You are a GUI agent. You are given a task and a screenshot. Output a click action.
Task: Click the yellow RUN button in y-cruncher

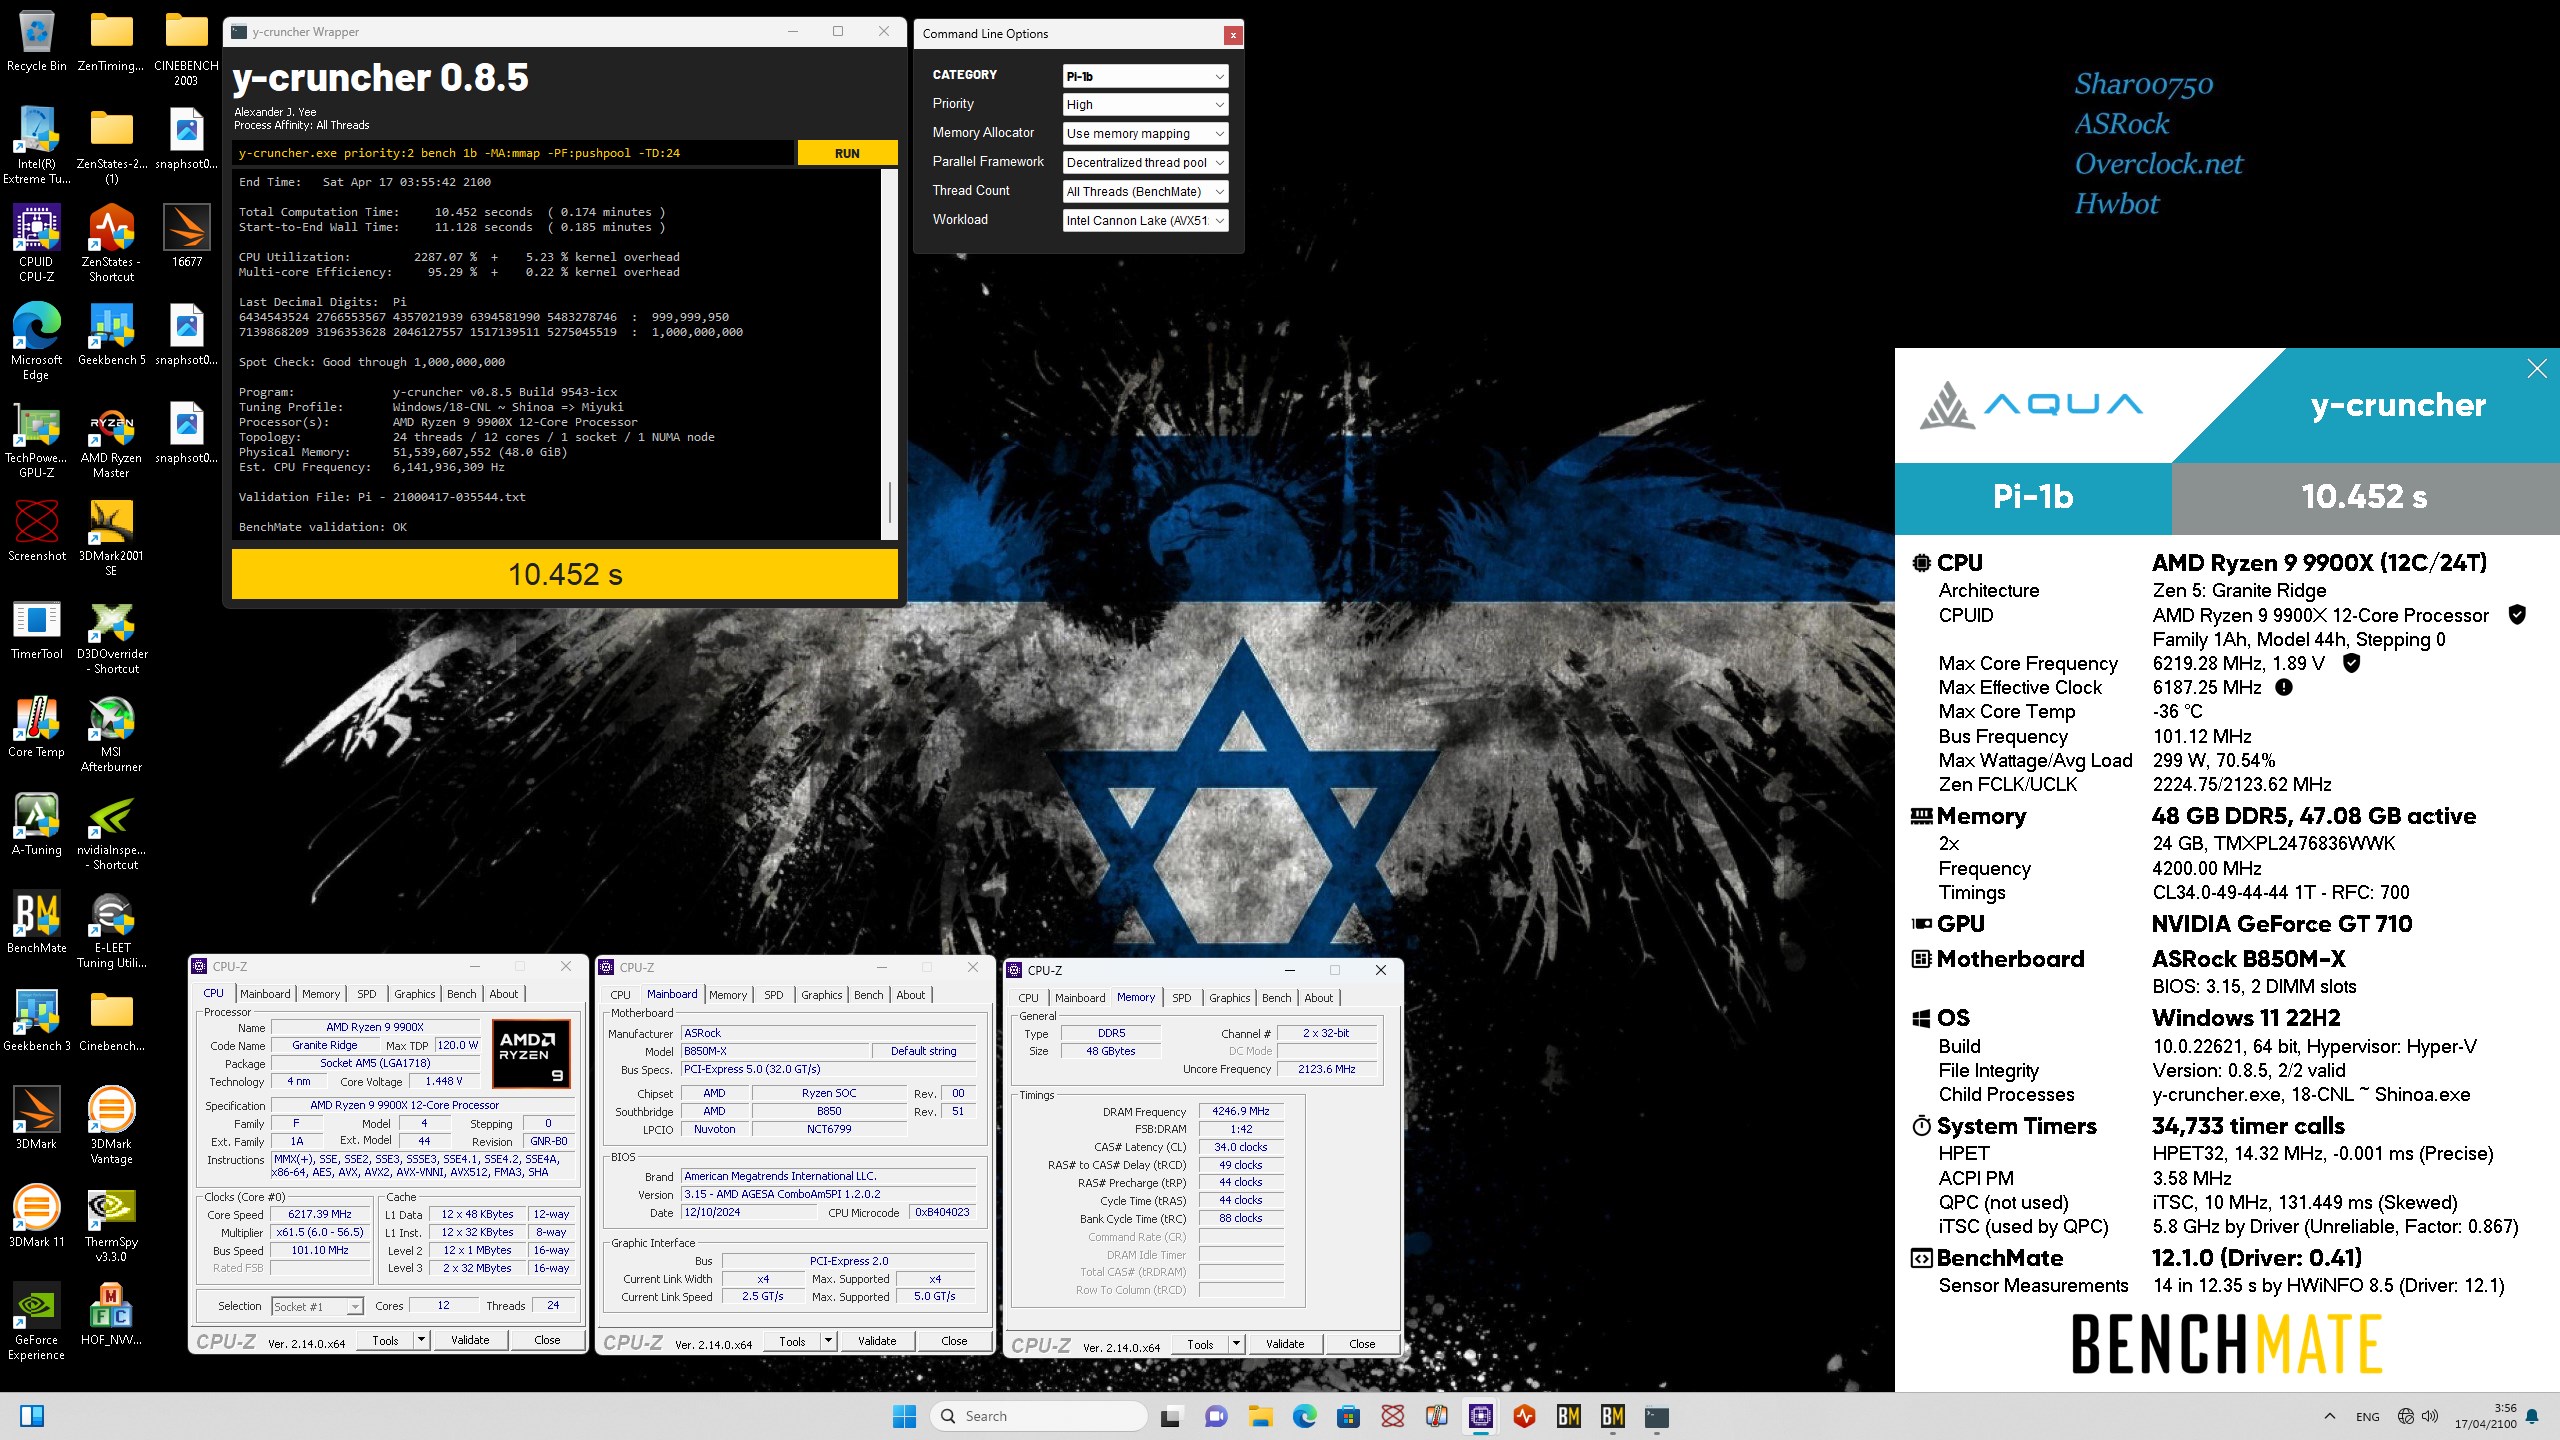point(847,153)
